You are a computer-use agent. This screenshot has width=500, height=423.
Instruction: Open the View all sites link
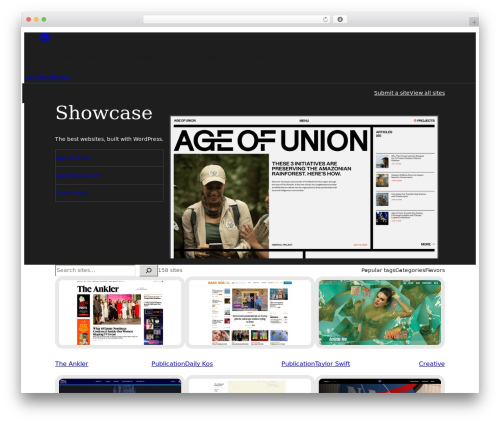(x=427, y=93)
